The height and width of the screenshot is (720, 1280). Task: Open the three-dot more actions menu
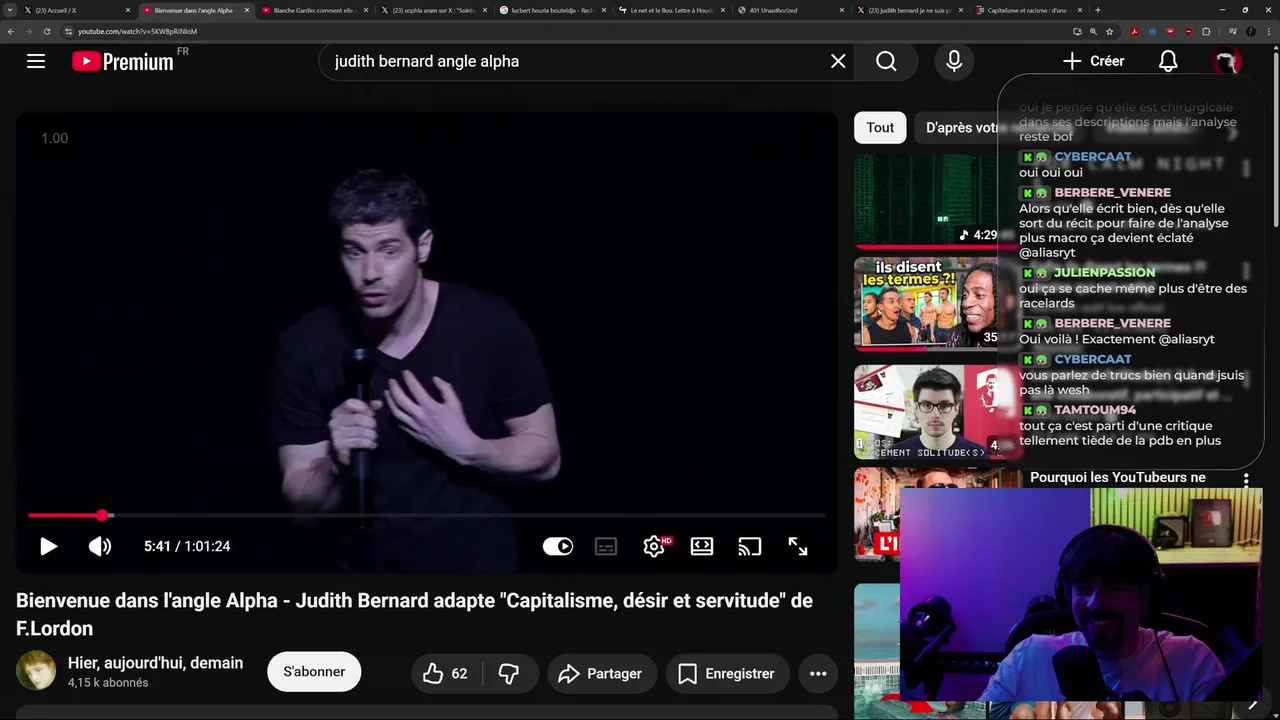point(818,674)
